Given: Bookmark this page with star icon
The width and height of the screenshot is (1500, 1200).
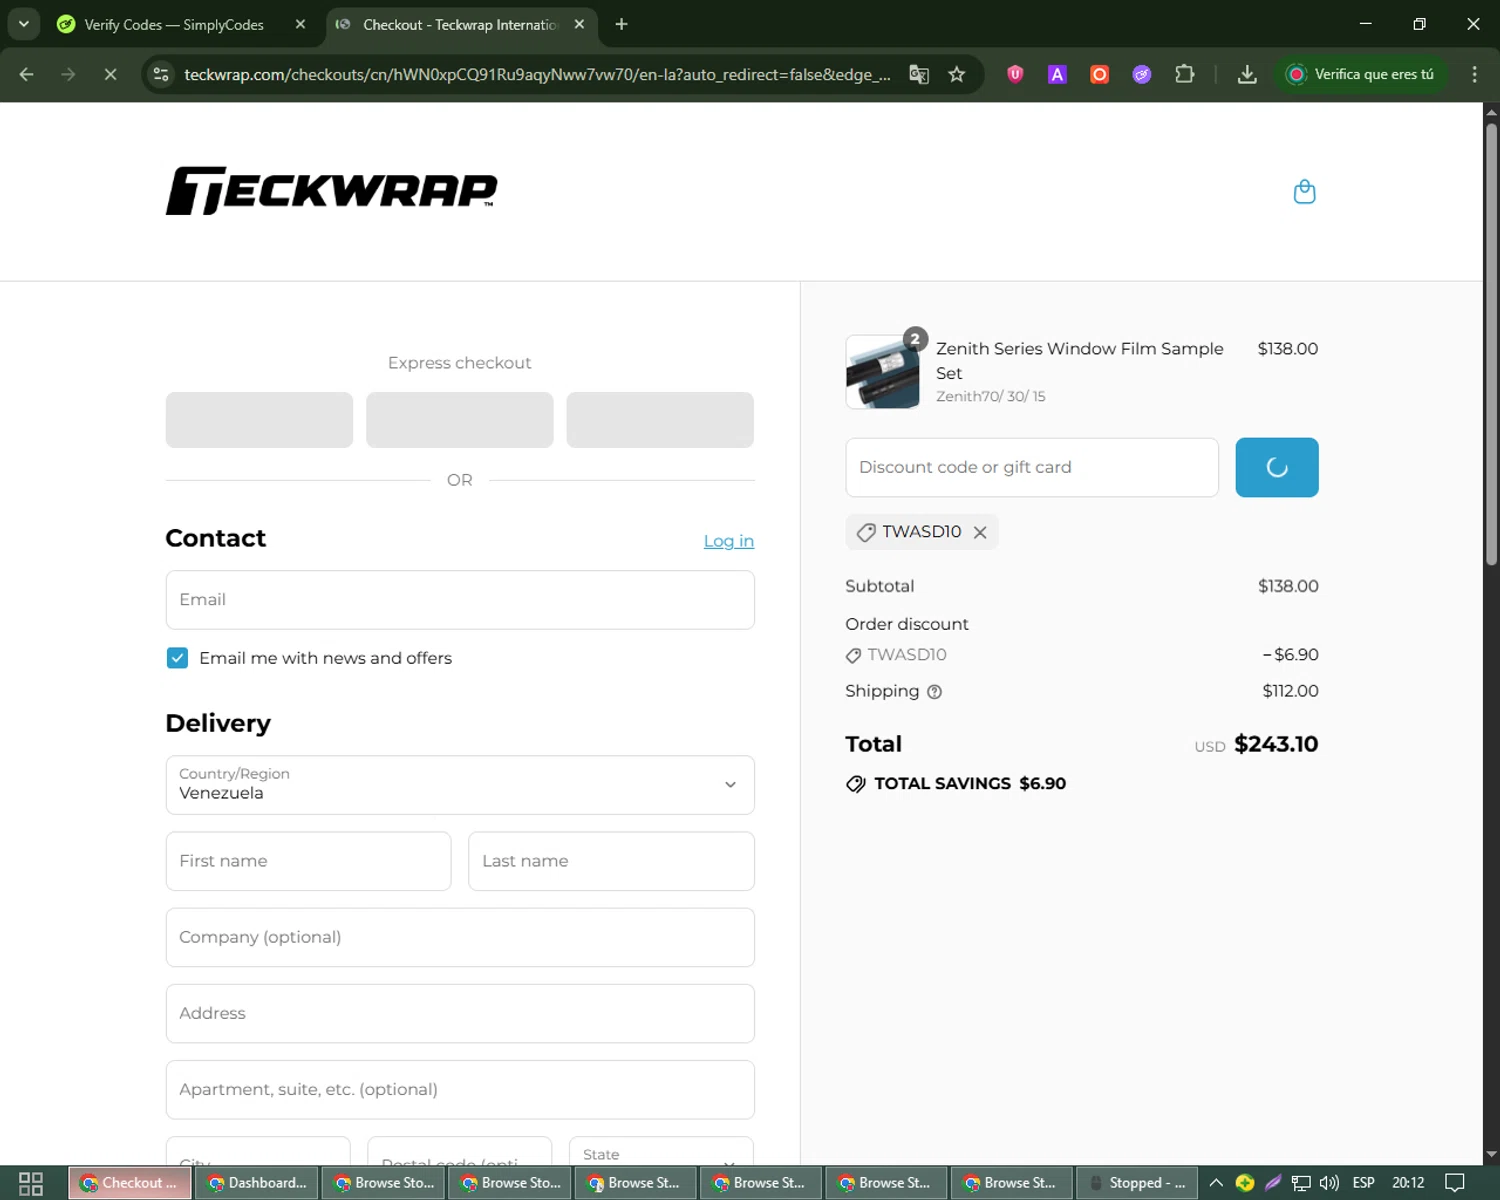Looking at the screenshot, I should [957, 74].
